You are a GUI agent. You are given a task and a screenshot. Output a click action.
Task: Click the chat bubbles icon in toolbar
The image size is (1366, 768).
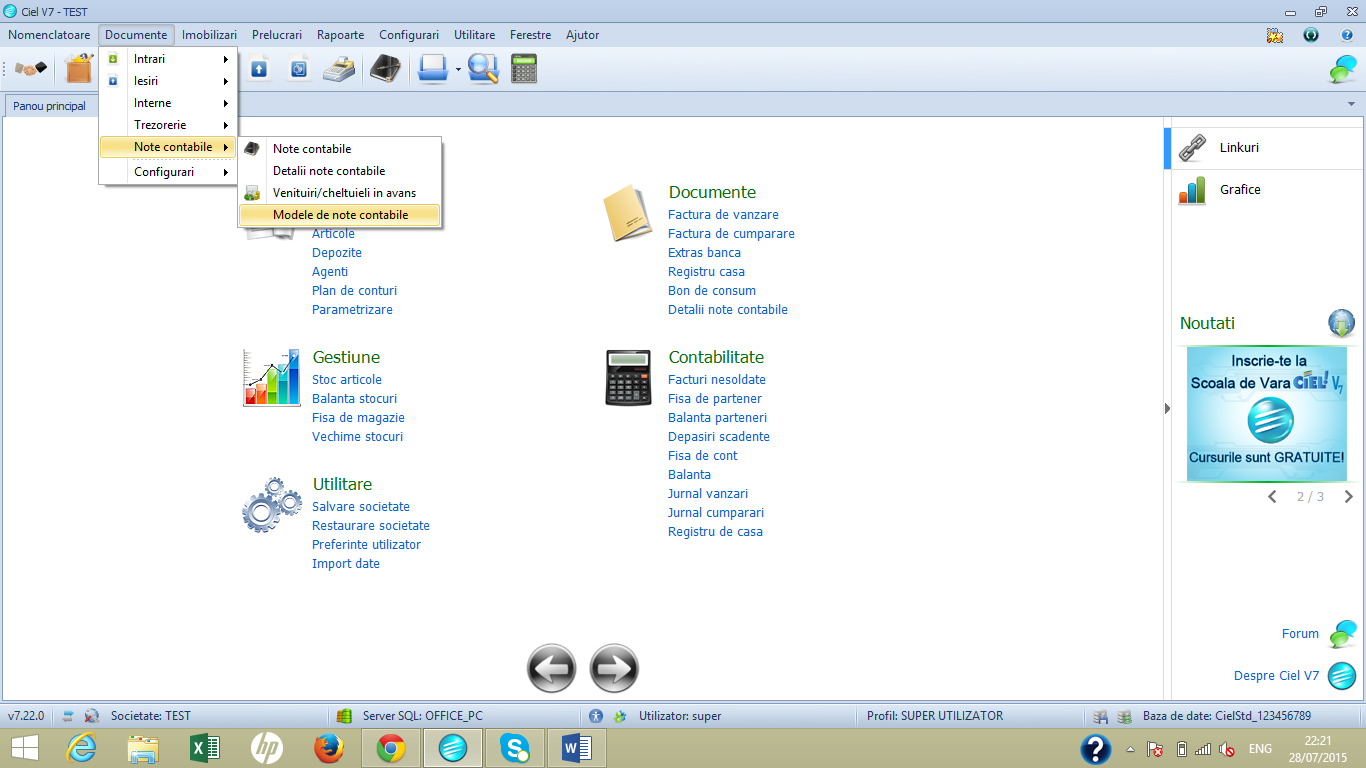(x=1342, y=68)
